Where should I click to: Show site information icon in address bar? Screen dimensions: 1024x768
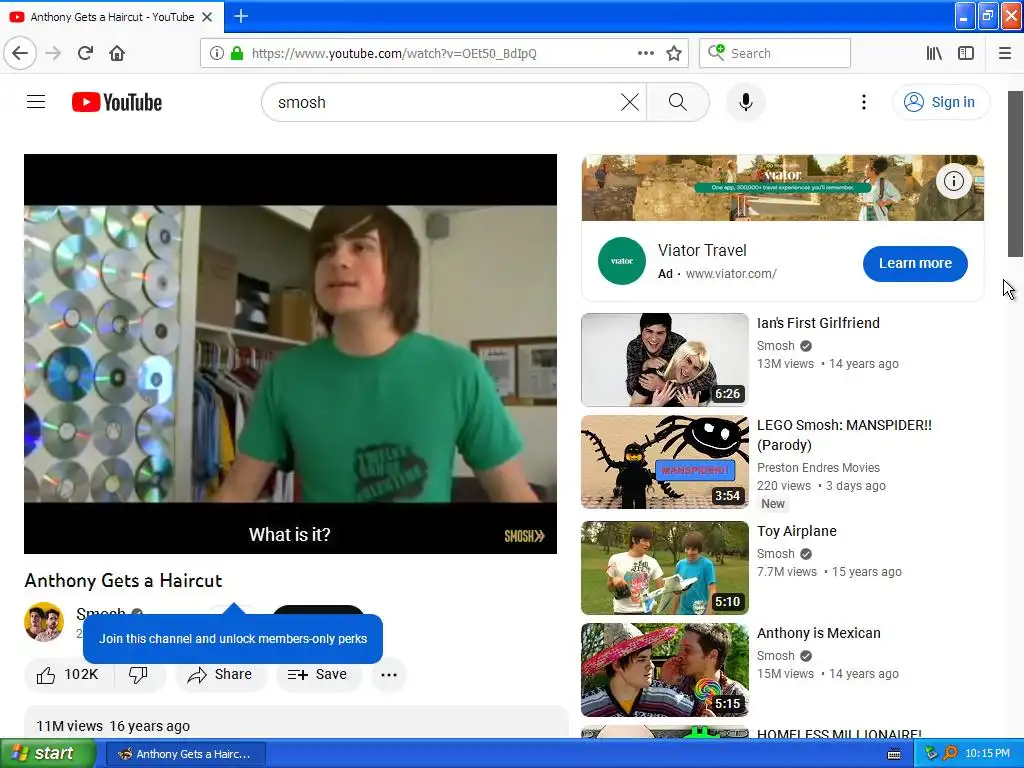coord(217,53)
